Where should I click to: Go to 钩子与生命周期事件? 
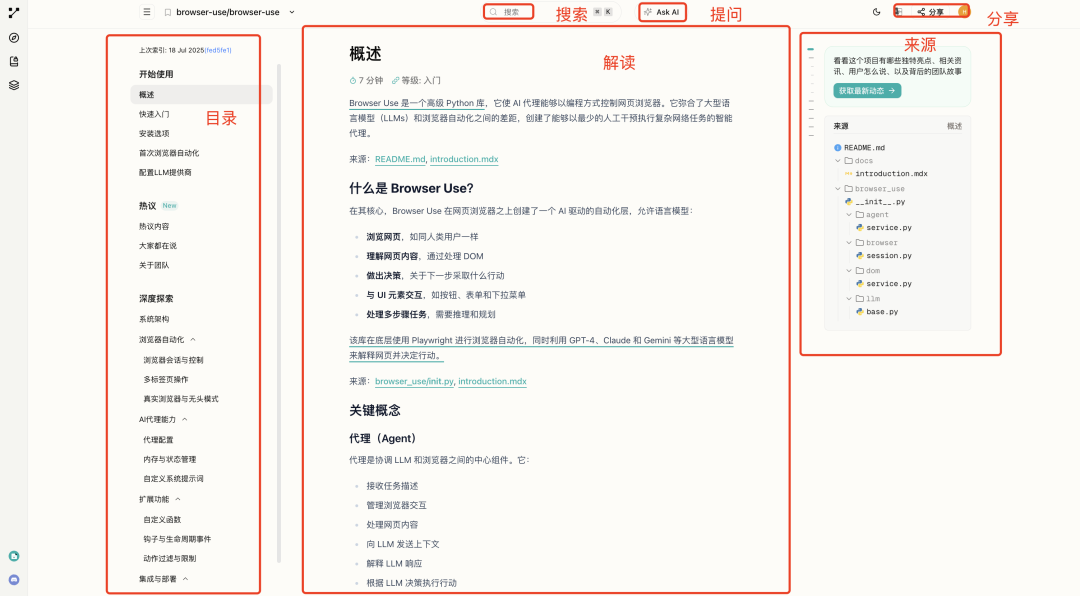click(x=178, y=539)
